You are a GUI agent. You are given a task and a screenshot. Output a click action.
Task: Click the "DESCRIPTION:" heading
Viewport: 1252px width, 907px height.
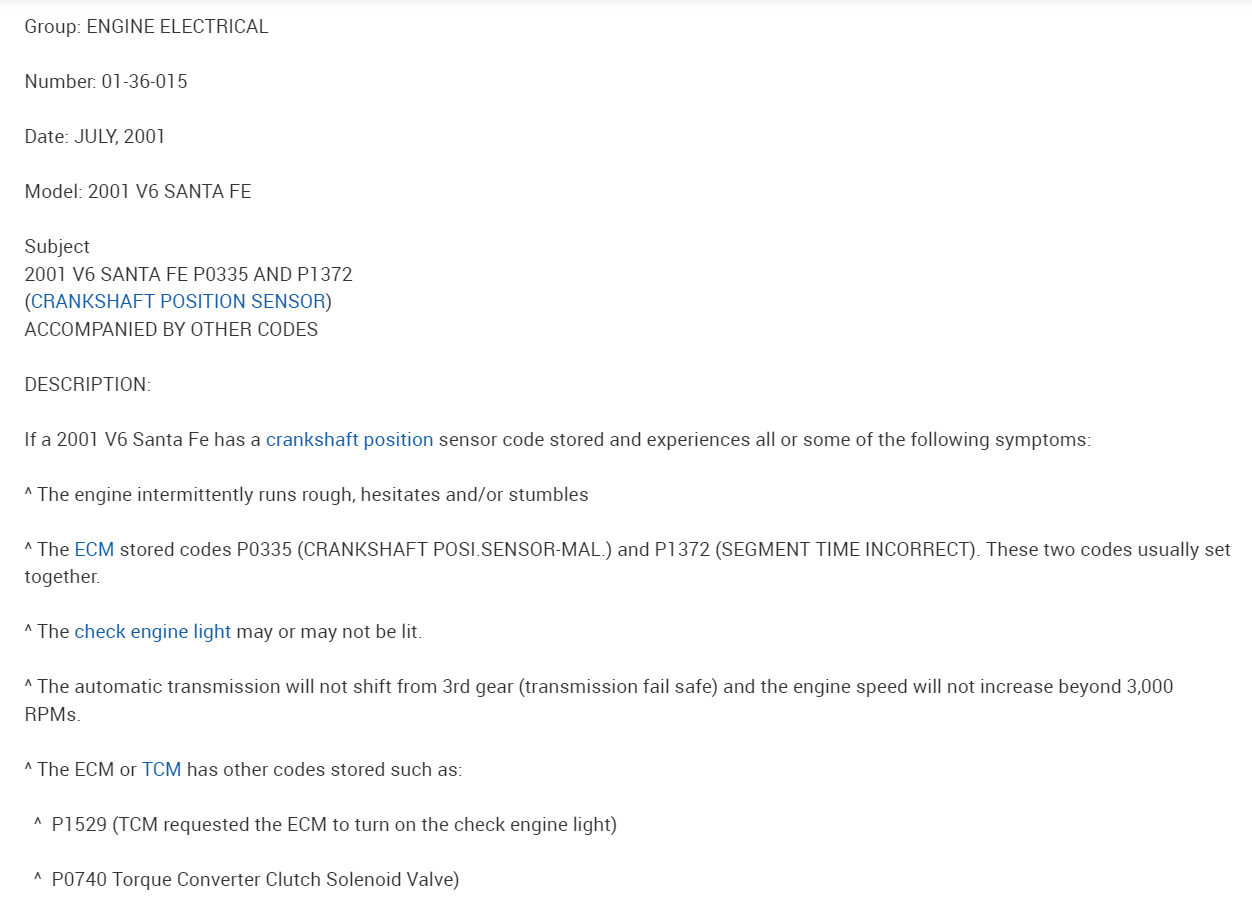coord(87,385)
